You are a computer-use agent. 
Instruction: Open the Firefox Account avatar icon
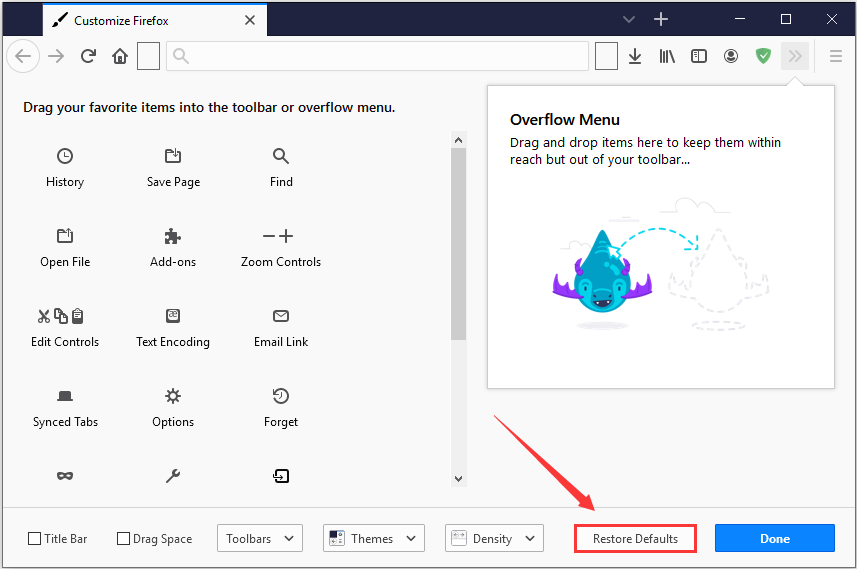pyautogui.click(x=731, y=56)
